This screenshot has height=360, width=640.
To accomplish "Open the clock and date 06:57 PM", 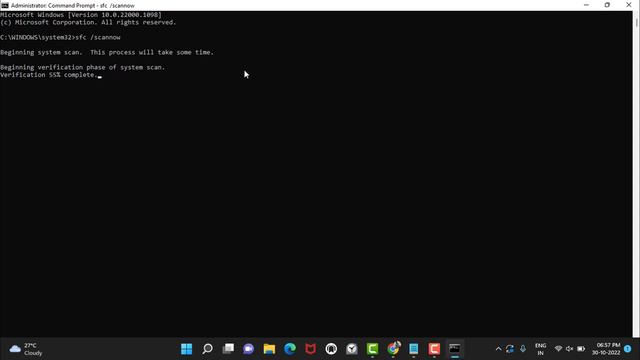I will [606, 349].
